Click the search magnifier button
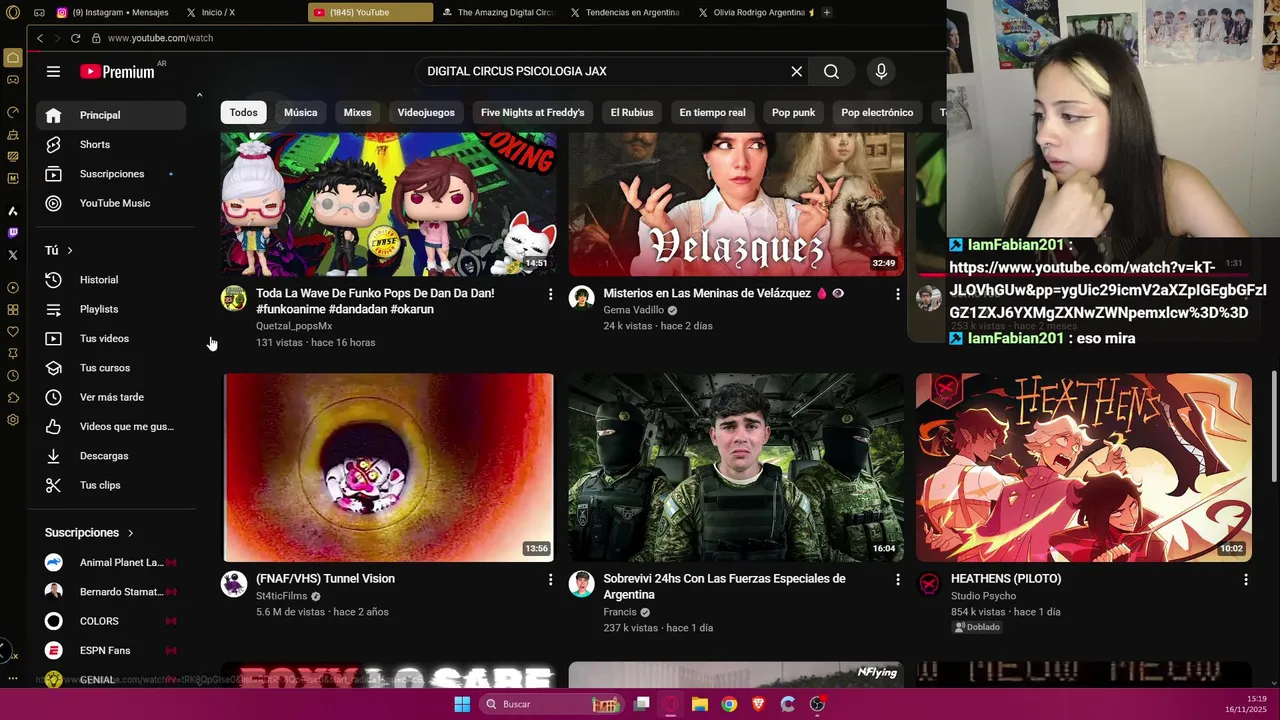Image resolution: width=1280 pixels, height=720 pixels. pos(831,71)
